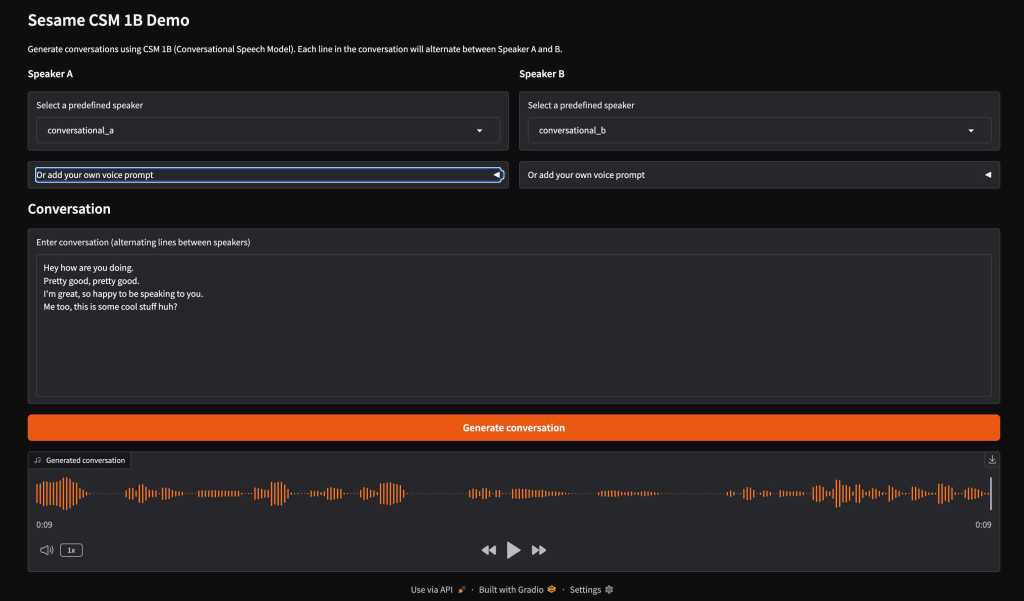Open the Use via API link
Viewport: 1024px width, 601px height.
(432, 589)
